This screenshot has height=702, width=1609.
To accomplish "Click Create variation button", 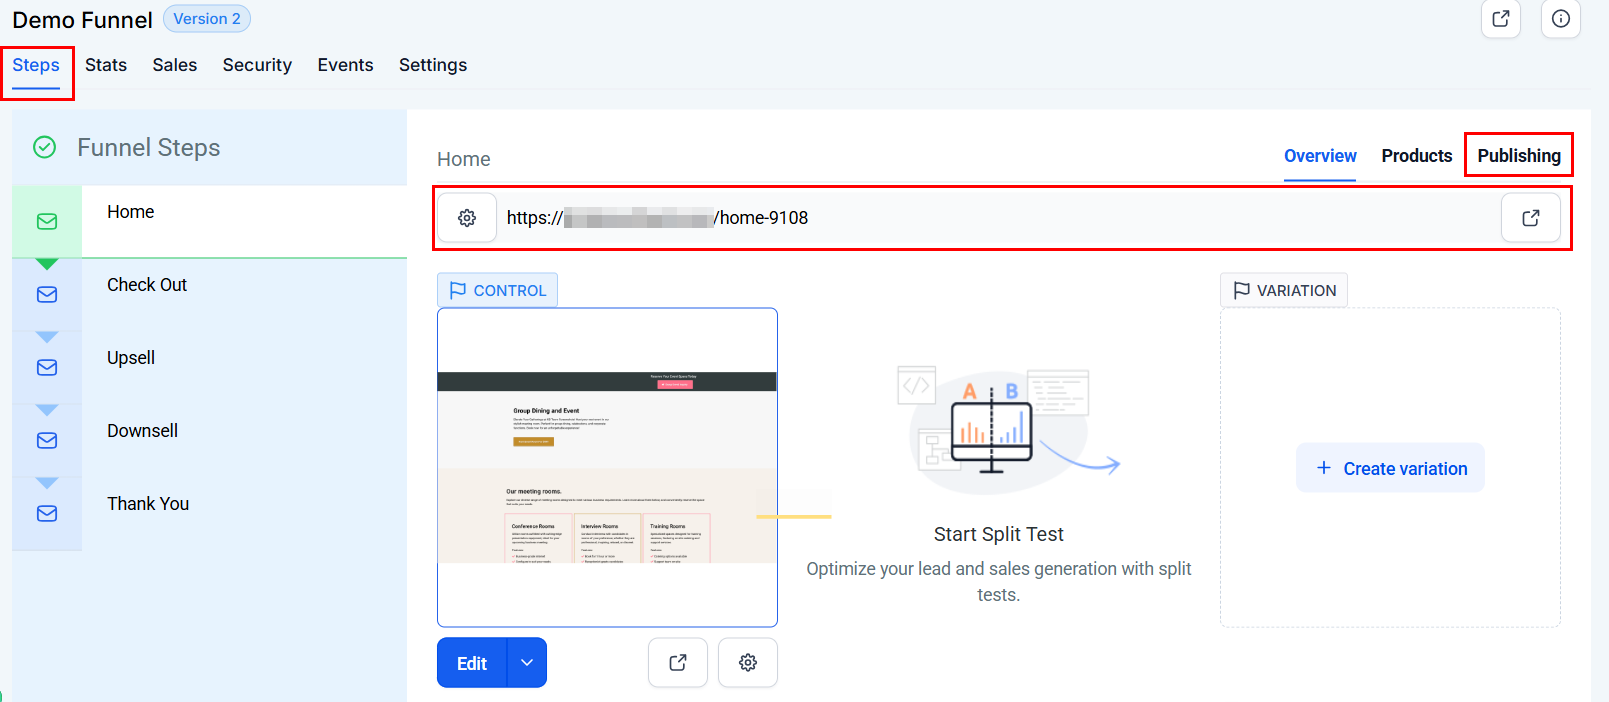I will click(1390, 468).
